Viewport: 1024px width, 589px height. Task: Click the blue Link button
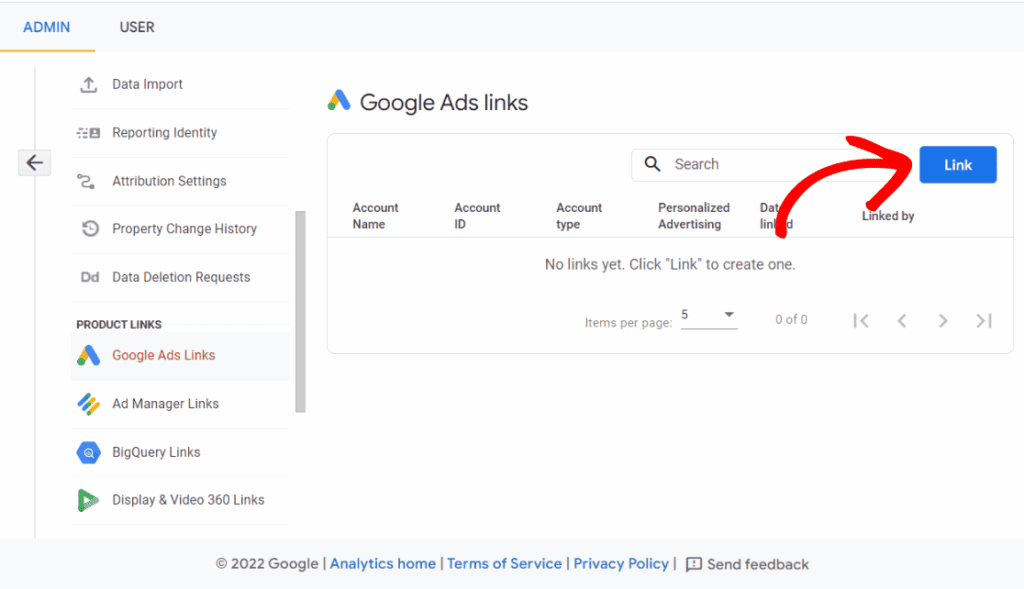[957, 164]
